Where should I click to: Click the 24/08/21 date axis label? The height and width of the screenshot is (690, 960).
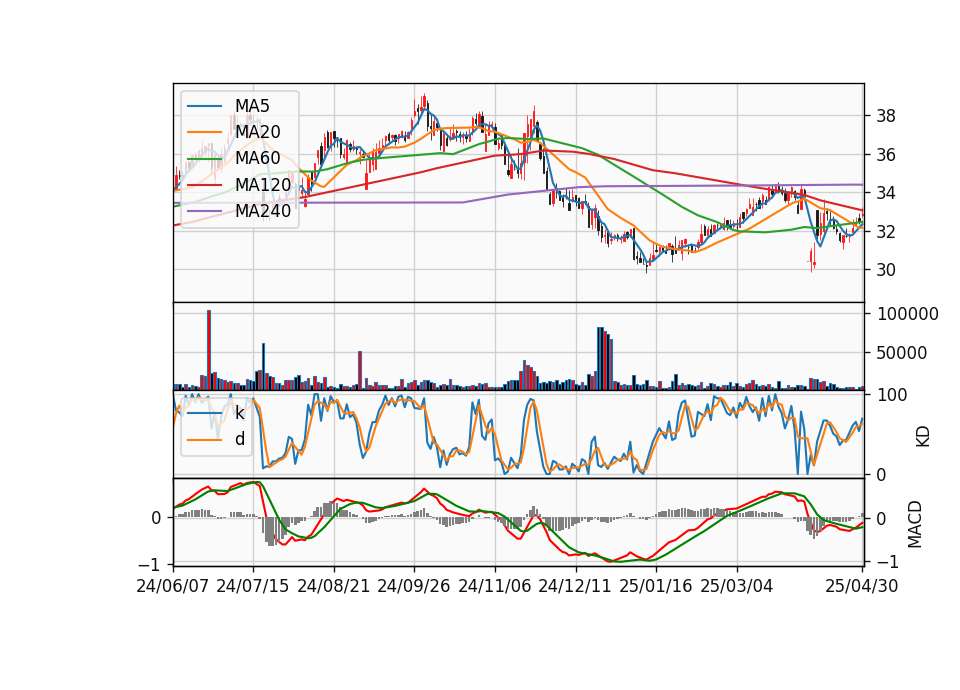(334, 586)
